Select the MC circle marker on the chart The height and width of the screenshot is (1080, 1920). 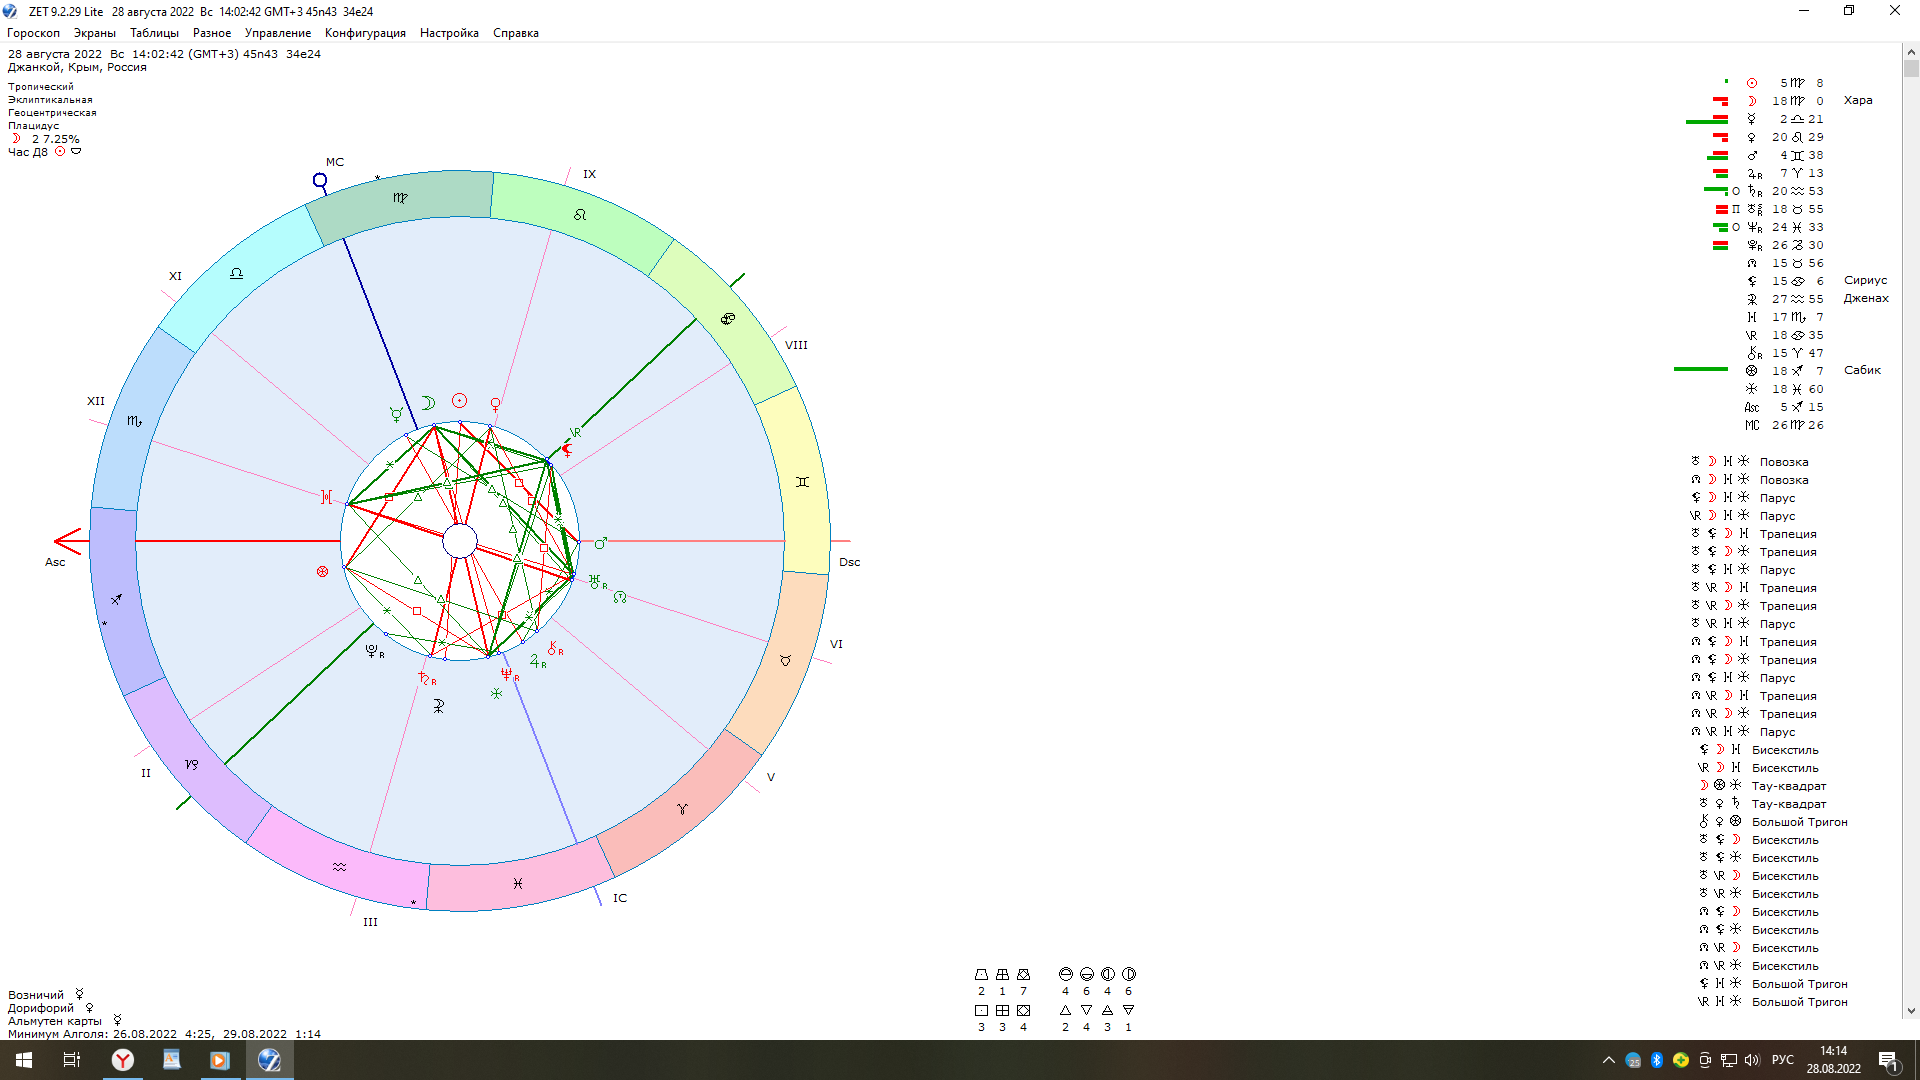pyautogui.click(x=320, y=180)
